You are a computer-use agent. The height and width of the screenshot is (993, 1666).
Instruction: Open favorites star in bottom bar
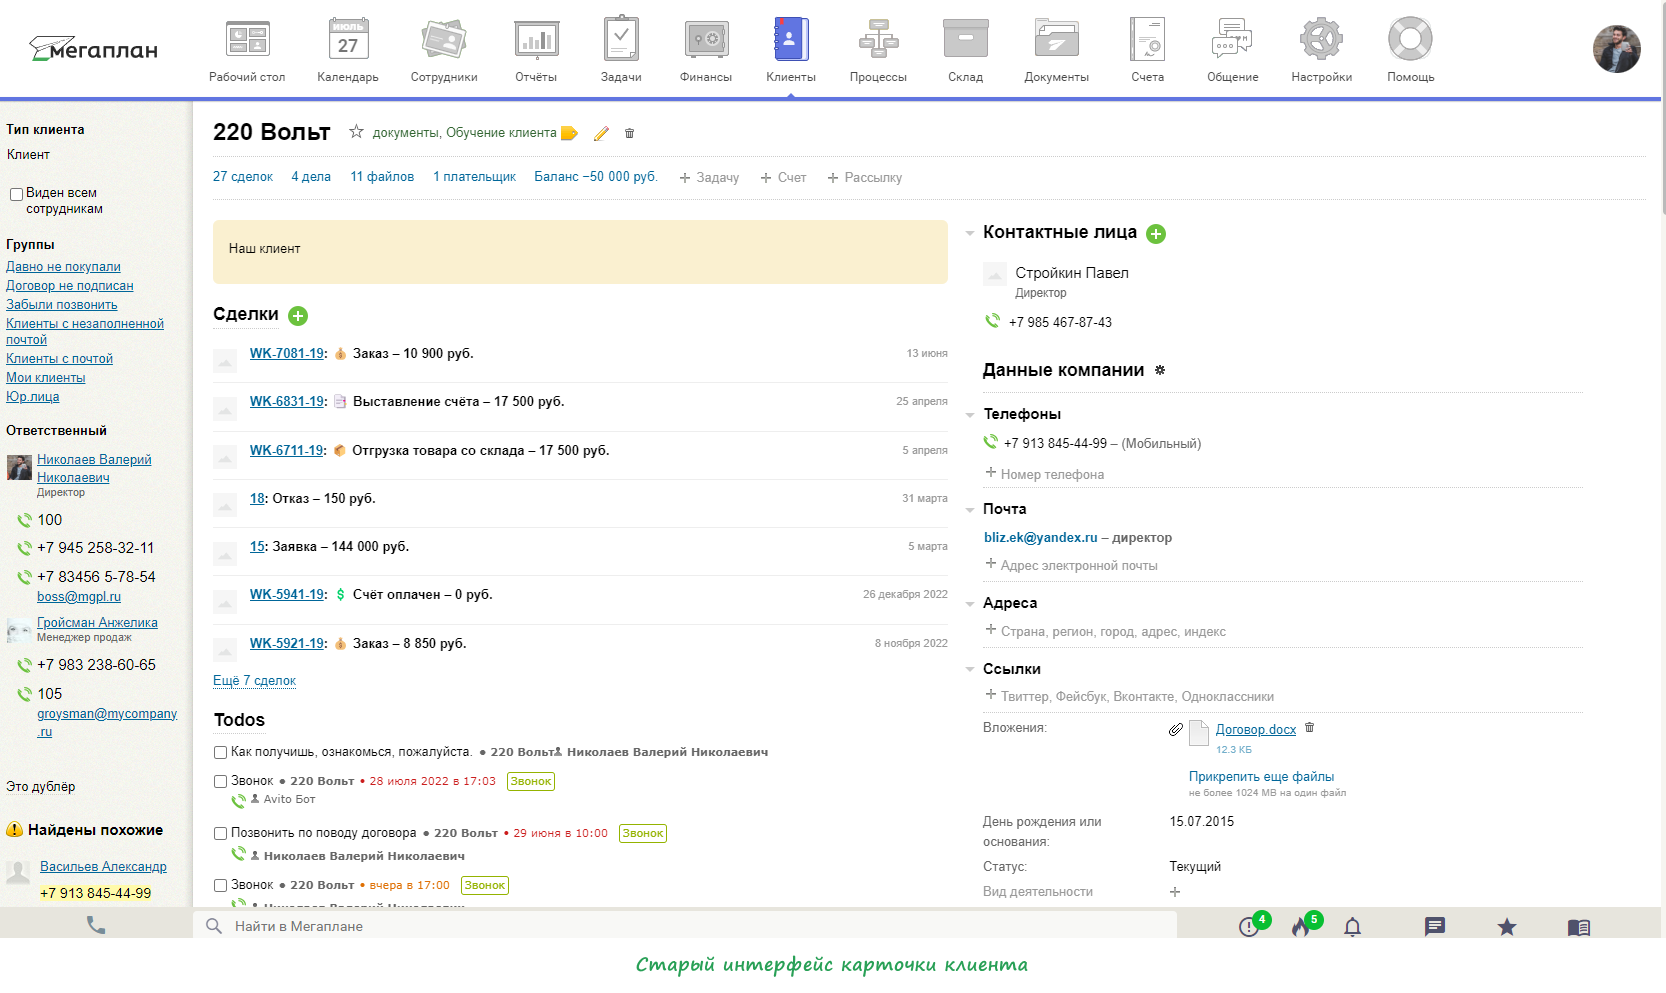point(1507,927)
